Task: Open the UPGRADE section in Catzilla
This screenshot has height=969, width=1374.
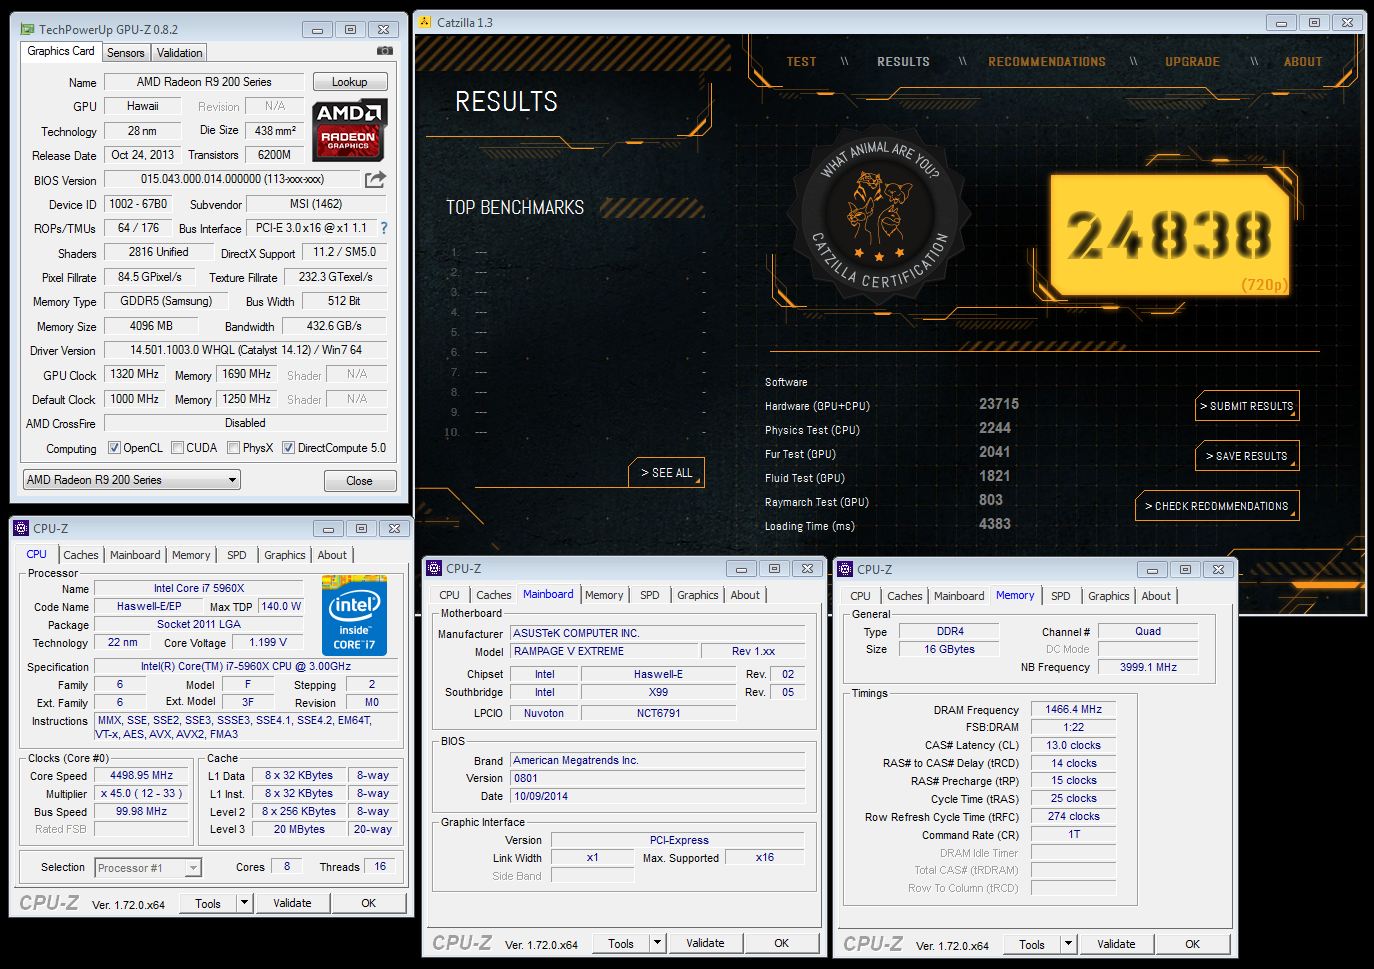Action: 1192,62
